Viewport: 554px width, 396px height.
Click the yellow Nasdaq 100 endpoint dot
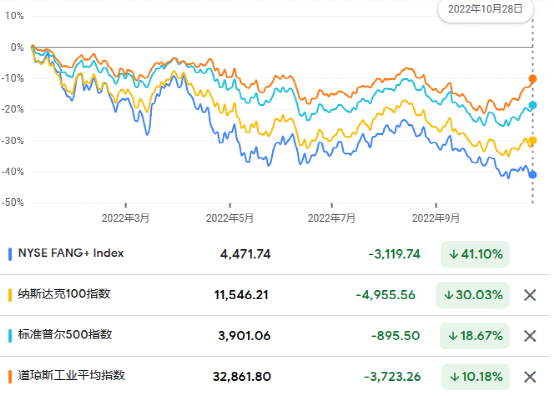coord(532,141)
